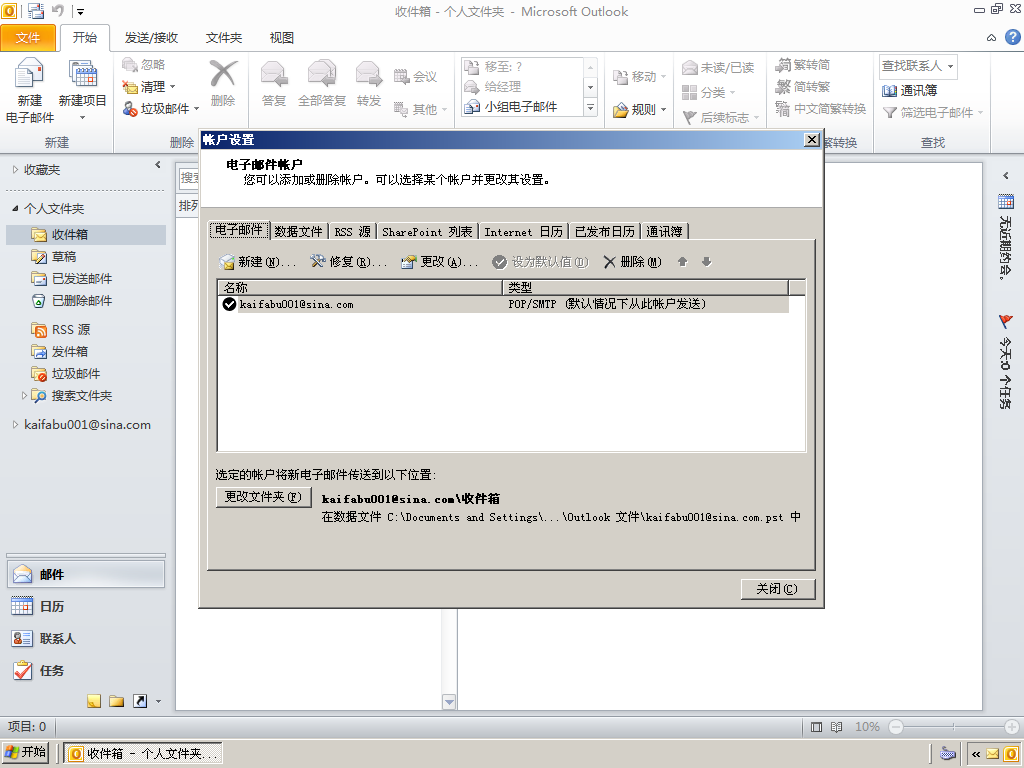1024x768 pixels.
Task: Switch to View (视图) ribbon tab
Action: [x=281, y=38]
